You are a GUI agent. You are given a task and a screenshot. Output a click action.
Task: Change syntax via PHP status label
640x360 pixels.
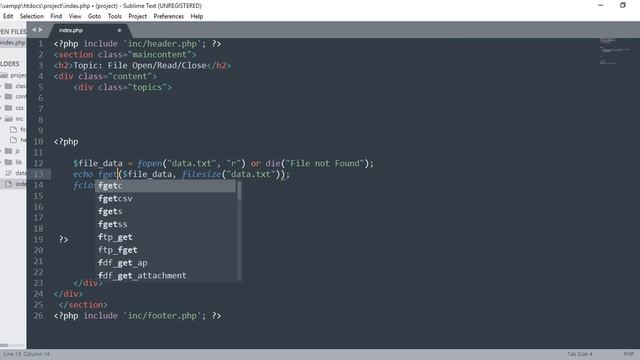(629, 354)
